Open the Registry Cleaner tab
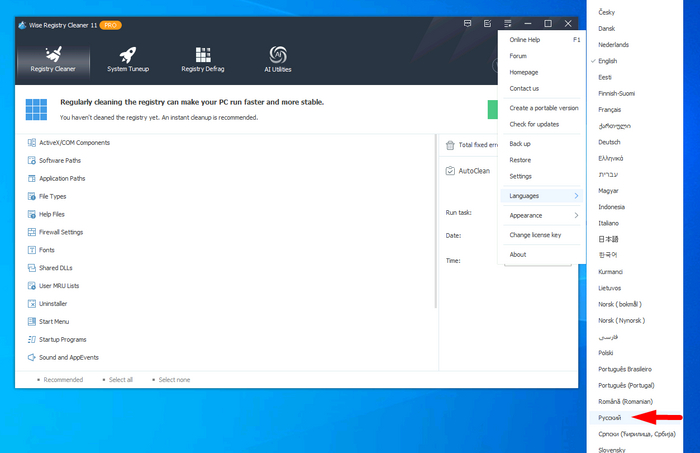The width and height of the screenshot is (700, 453). coord(53,60)
